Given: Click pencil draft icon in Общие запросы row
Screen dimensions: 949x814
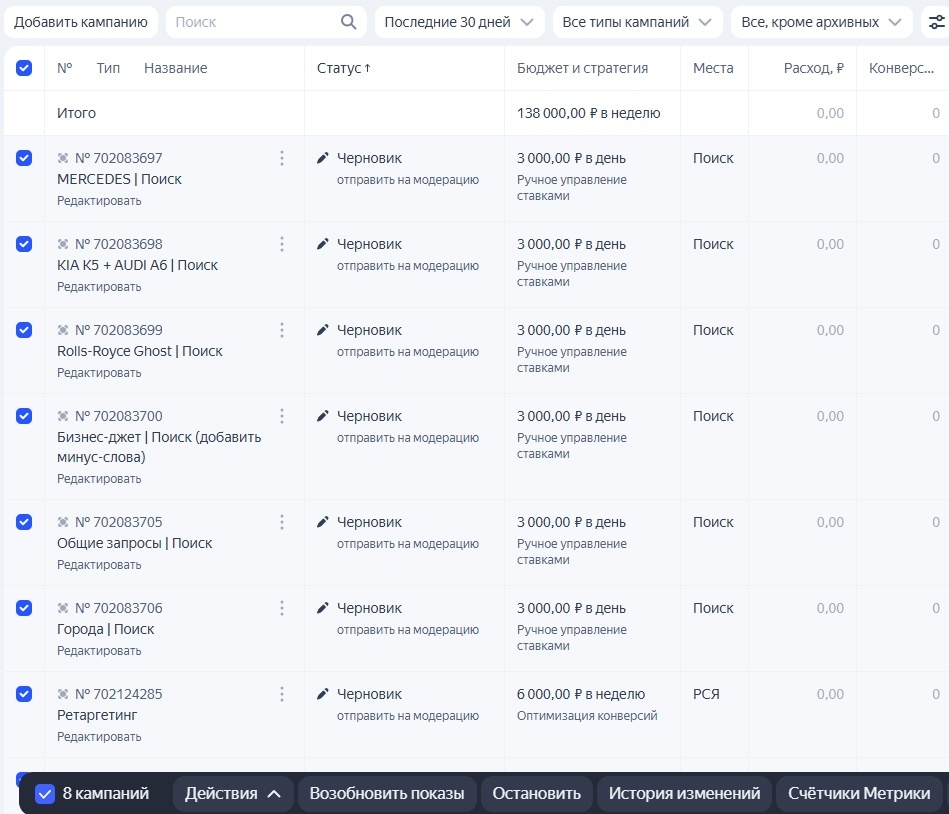Looking at the screenshot, I should tap(323, 522).
